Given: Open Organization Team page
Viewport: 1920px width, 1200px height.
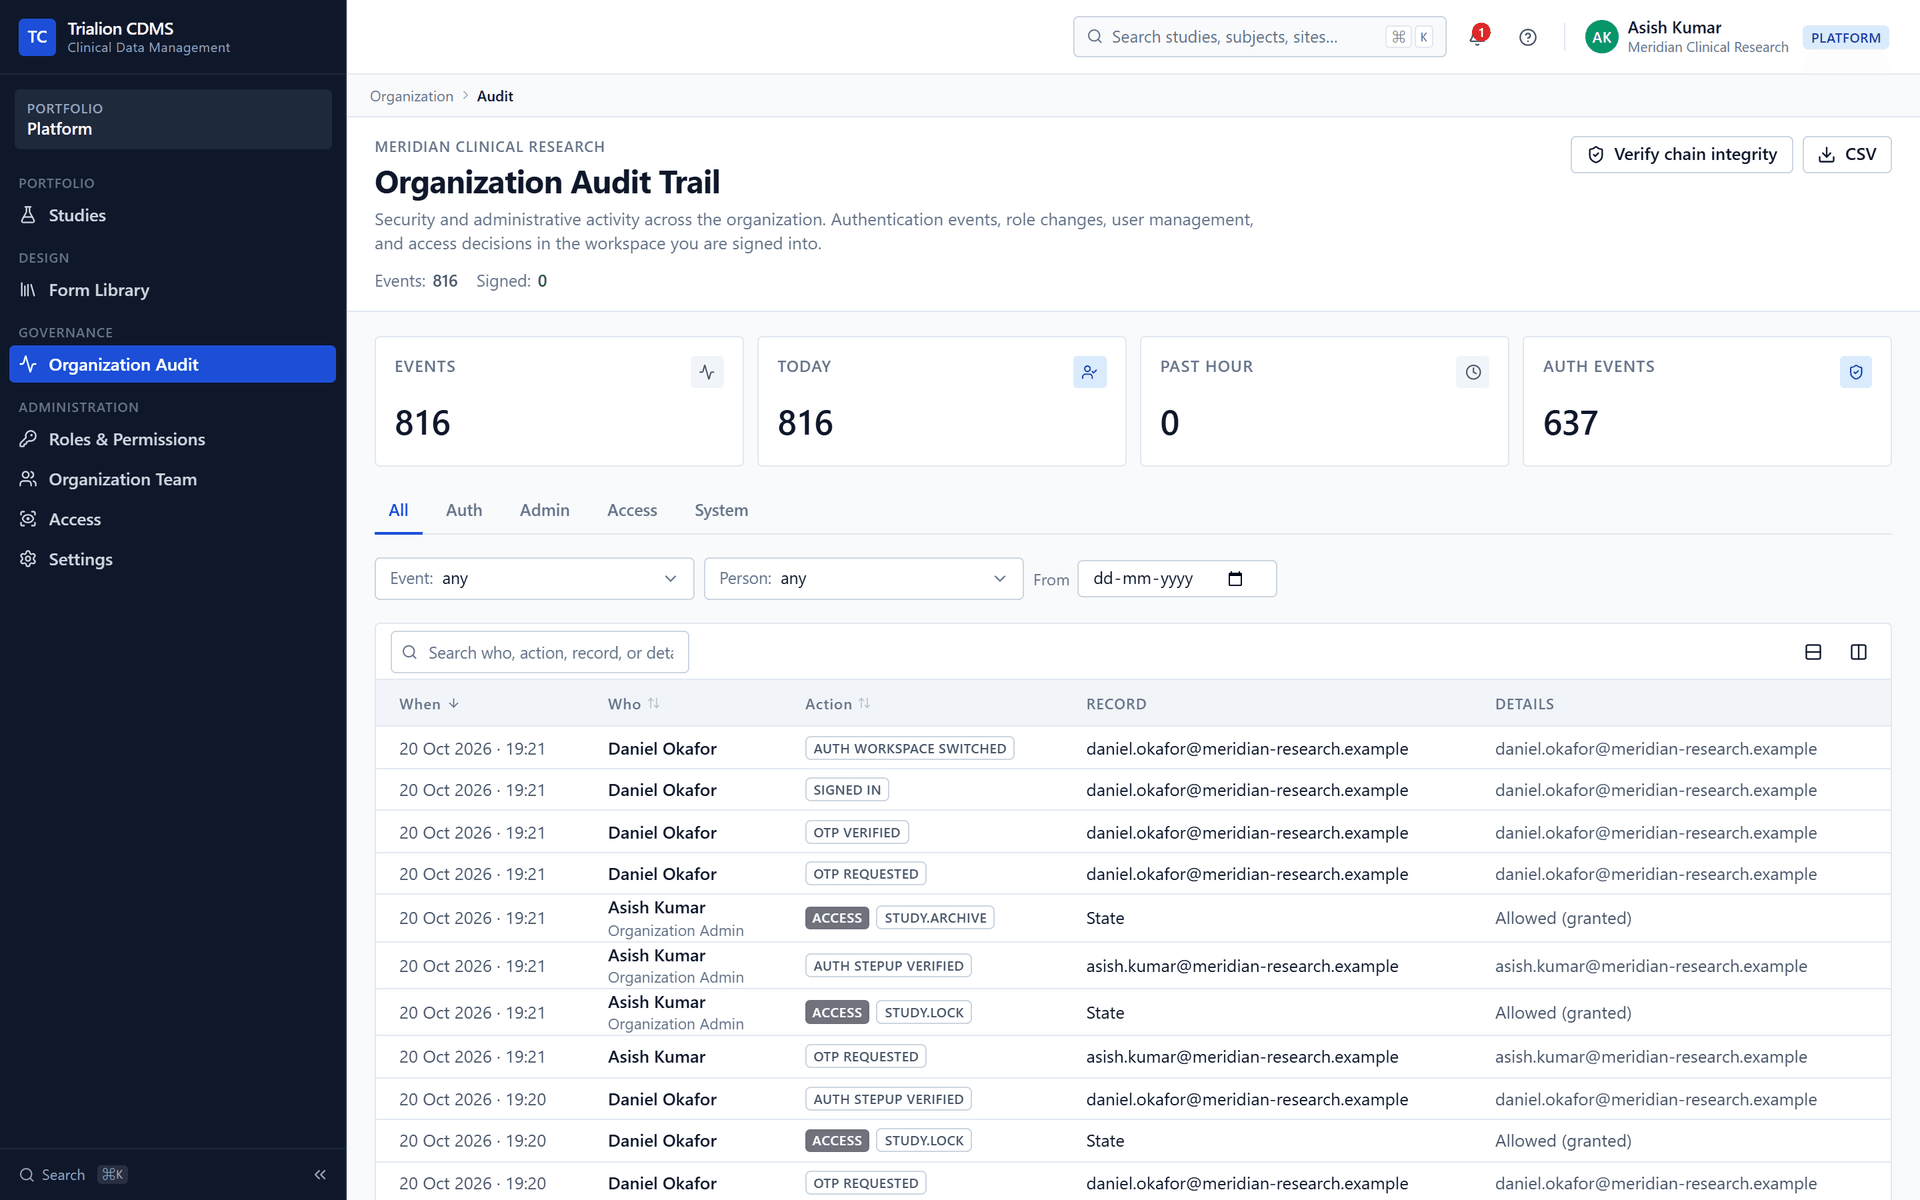Looking at the screenshot, I should (x=172, y=479).
